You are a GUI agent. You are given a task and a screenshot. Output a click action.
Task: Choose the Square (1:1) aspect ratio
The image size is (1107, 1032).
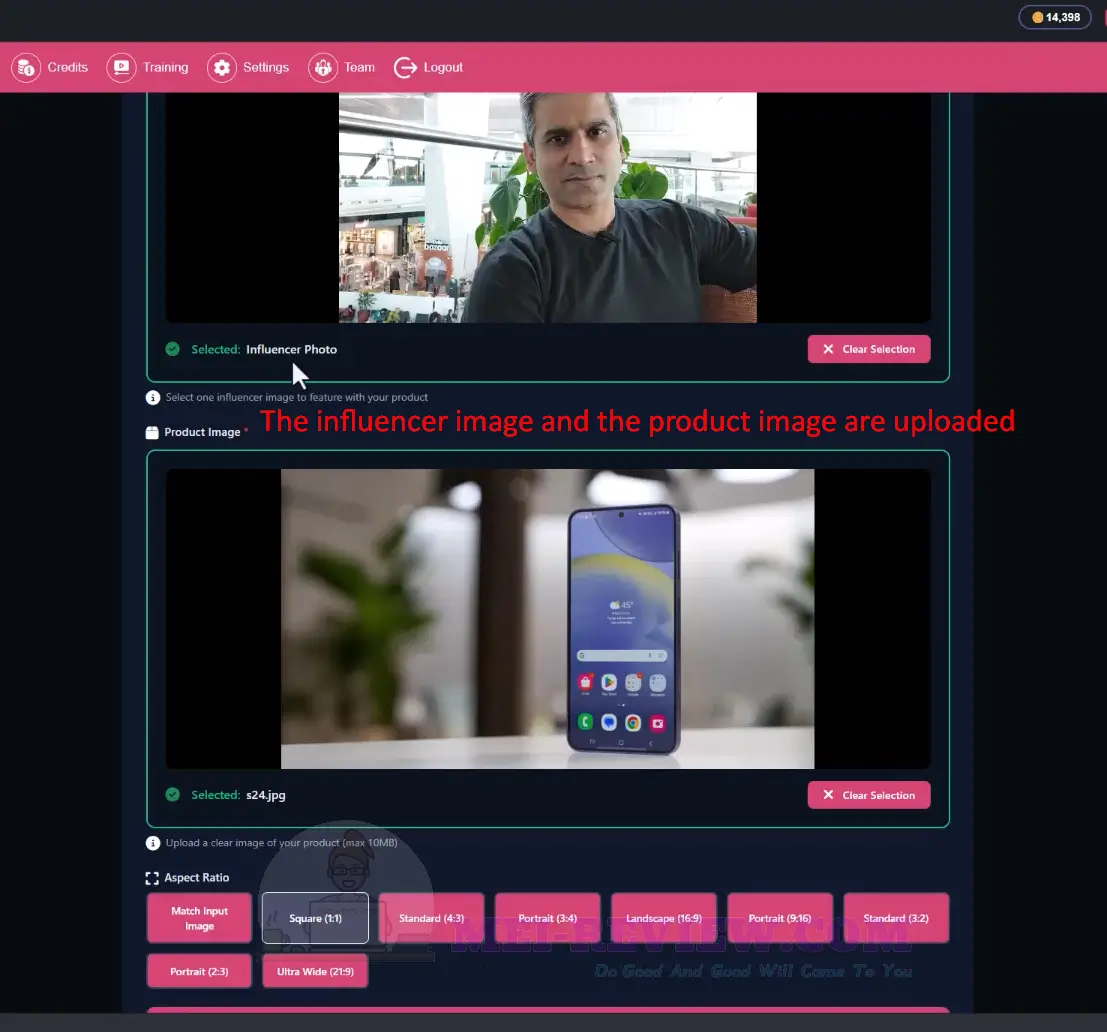pyautogui.click(x=316, y=918)
